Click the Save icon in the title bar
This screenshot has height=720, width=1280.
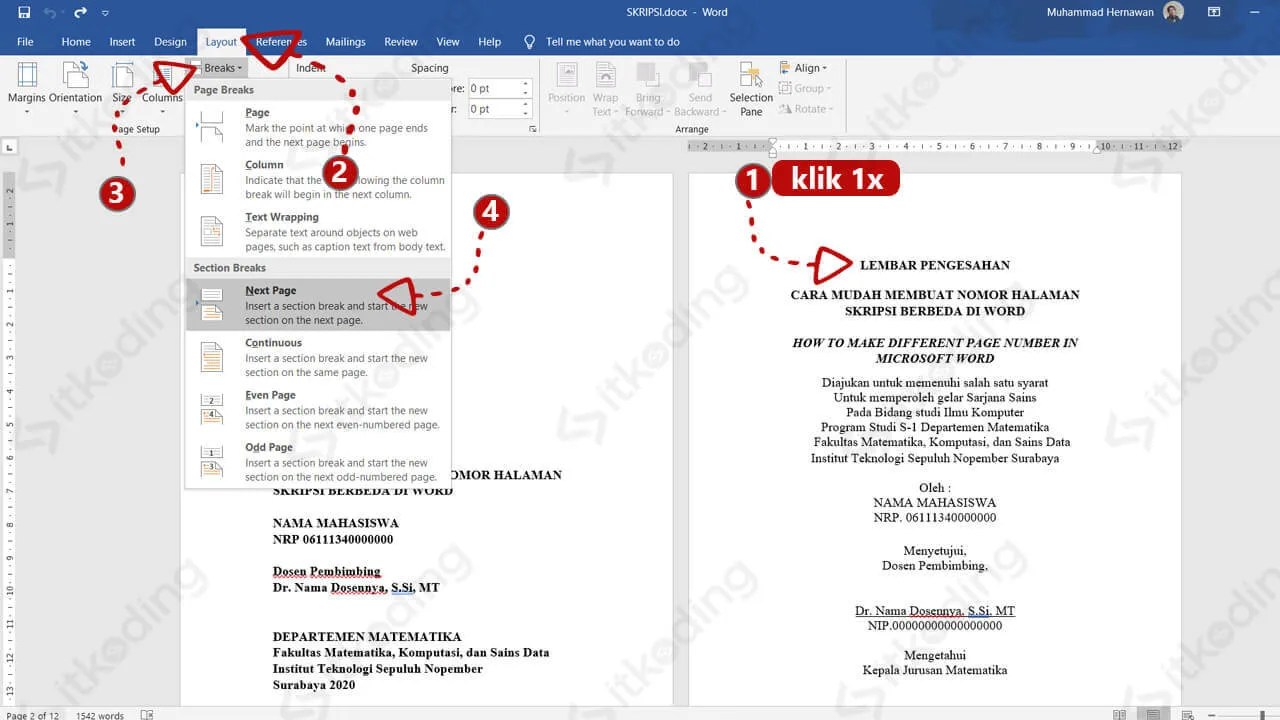(x=24, y=13)
